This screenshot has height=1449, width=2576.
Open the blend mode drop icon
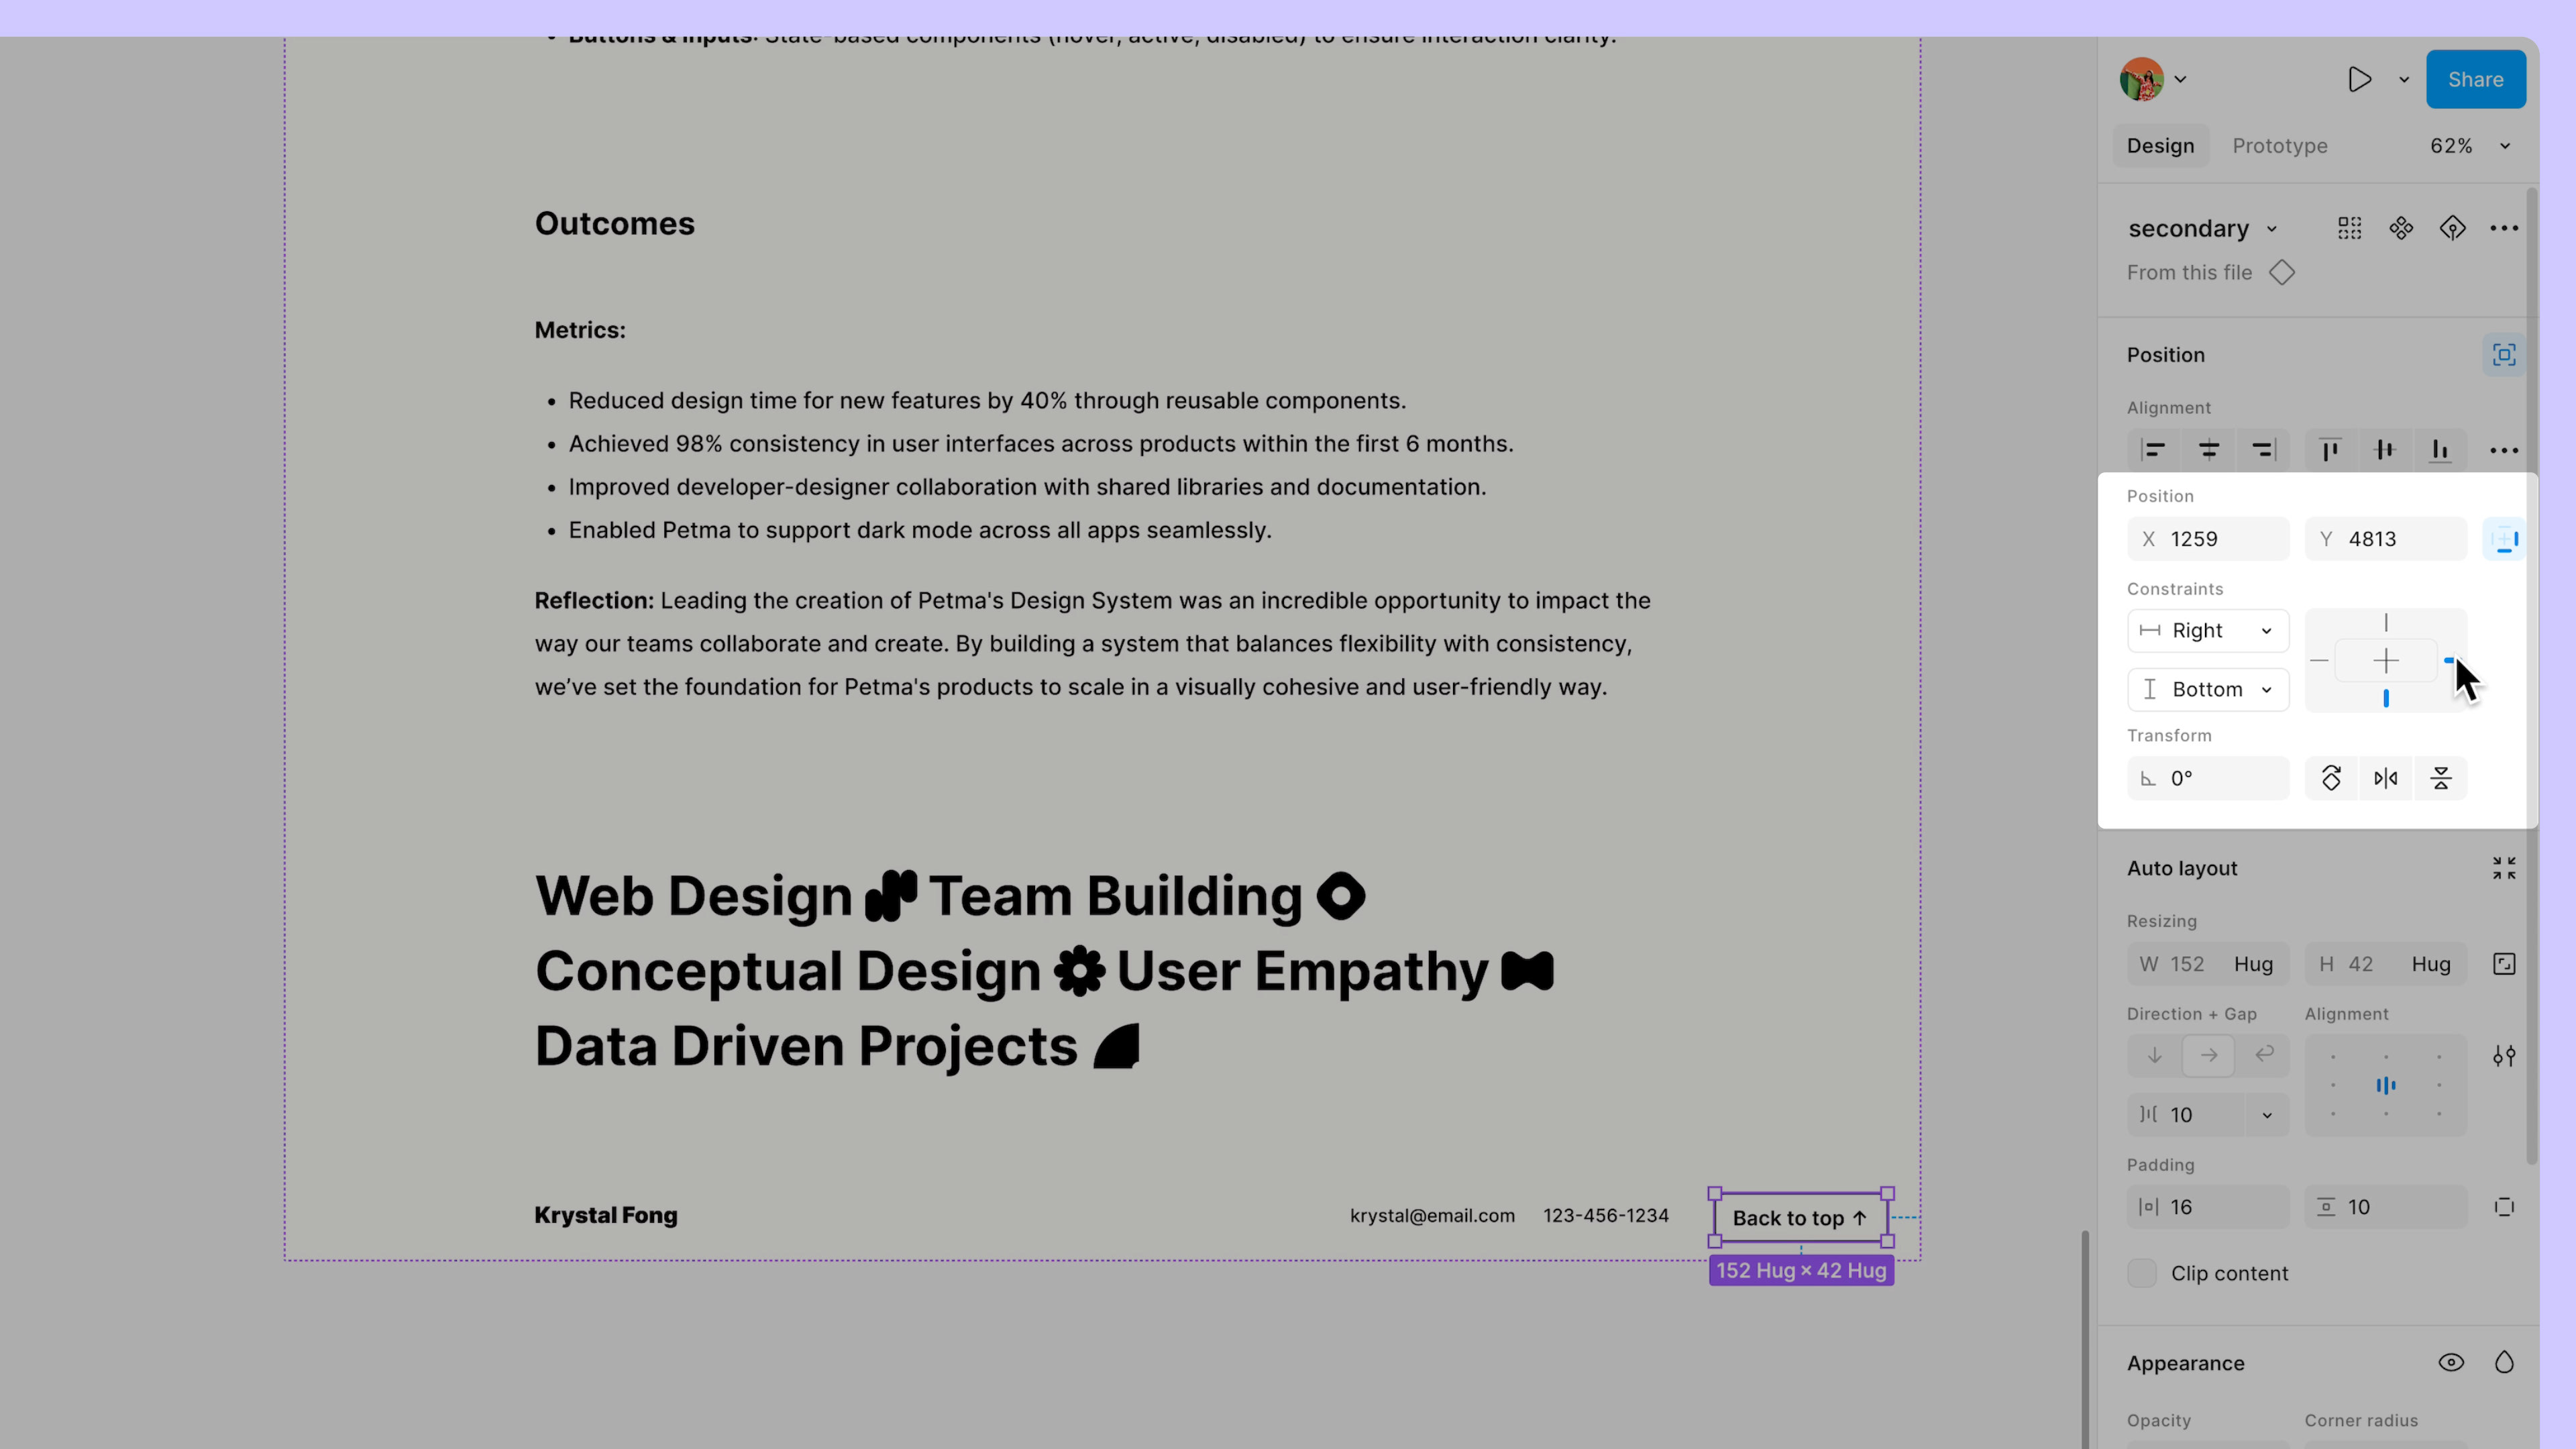pyautogui.click(x=2503, y=1363)
